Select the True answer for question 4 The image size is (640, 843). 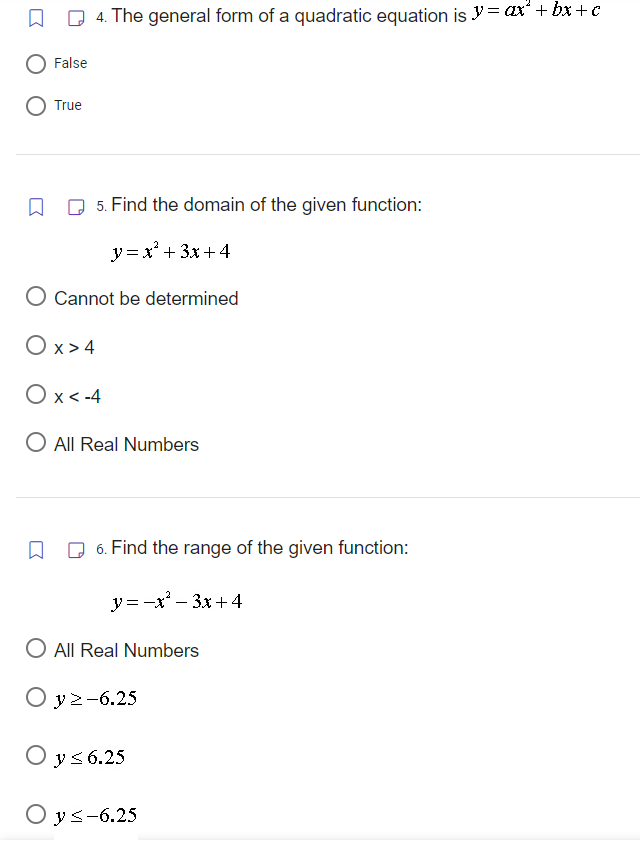(x=35, y=105)
